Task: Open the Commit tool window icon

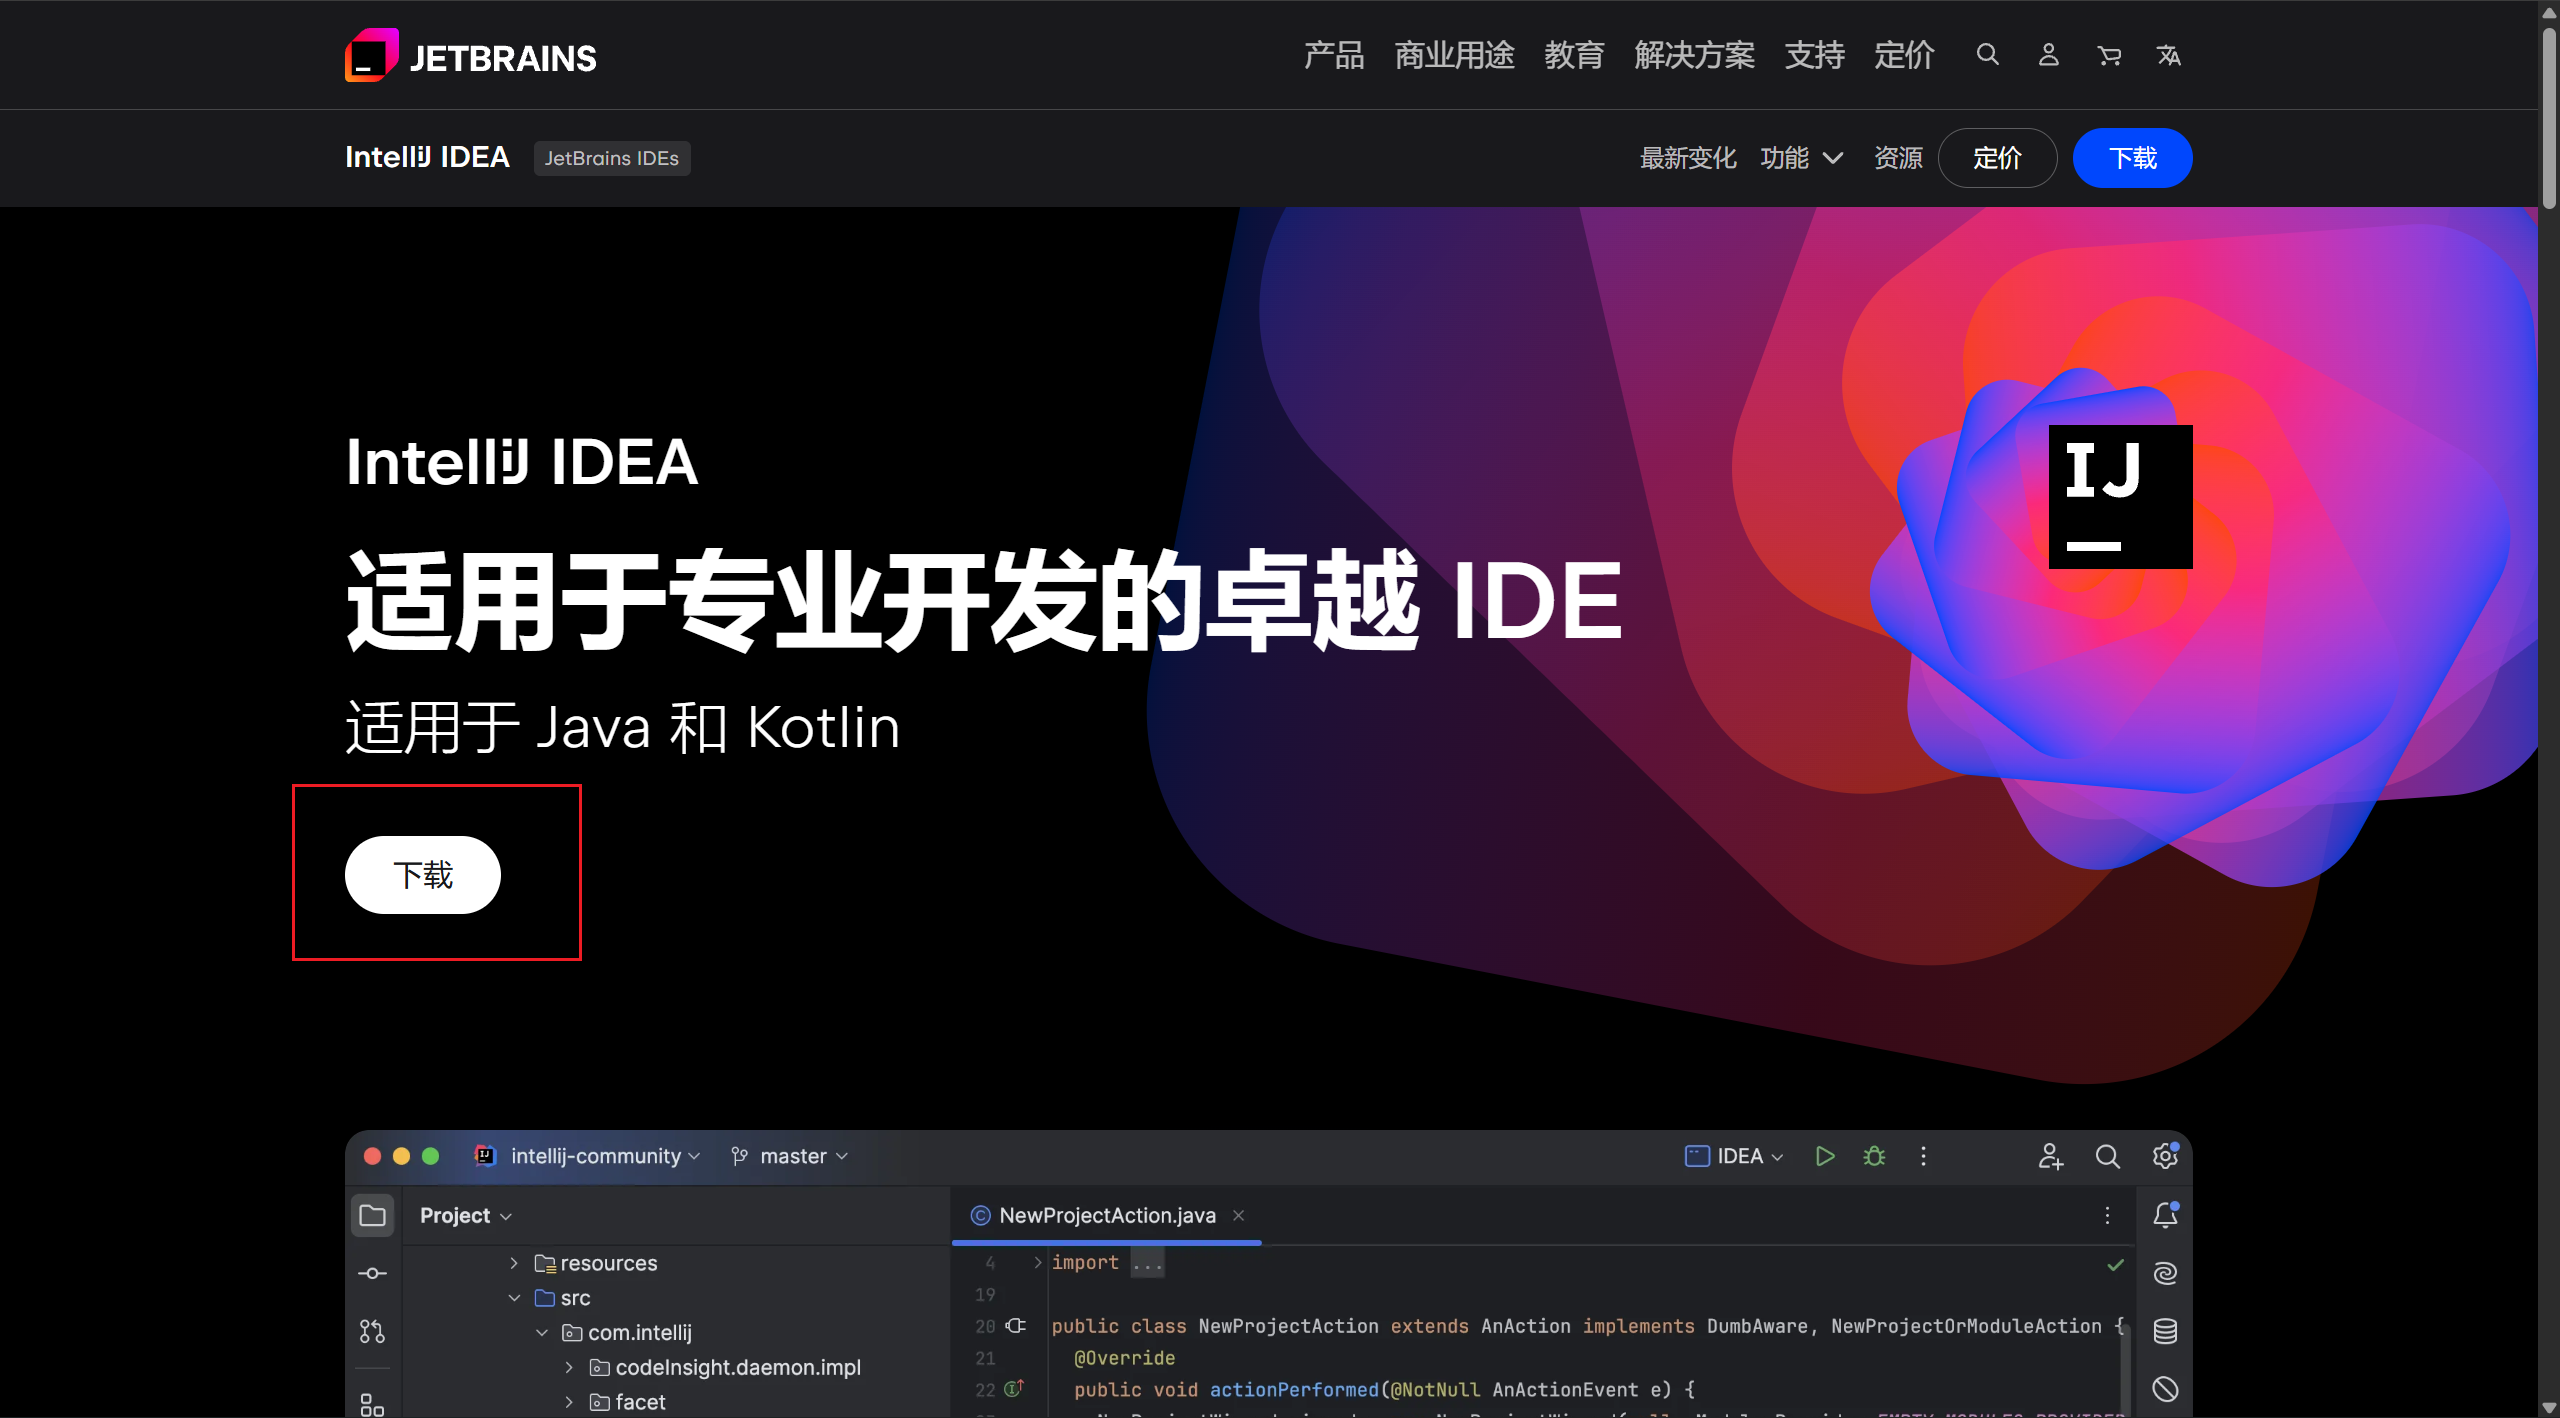Action: [x=372, y=1273]
